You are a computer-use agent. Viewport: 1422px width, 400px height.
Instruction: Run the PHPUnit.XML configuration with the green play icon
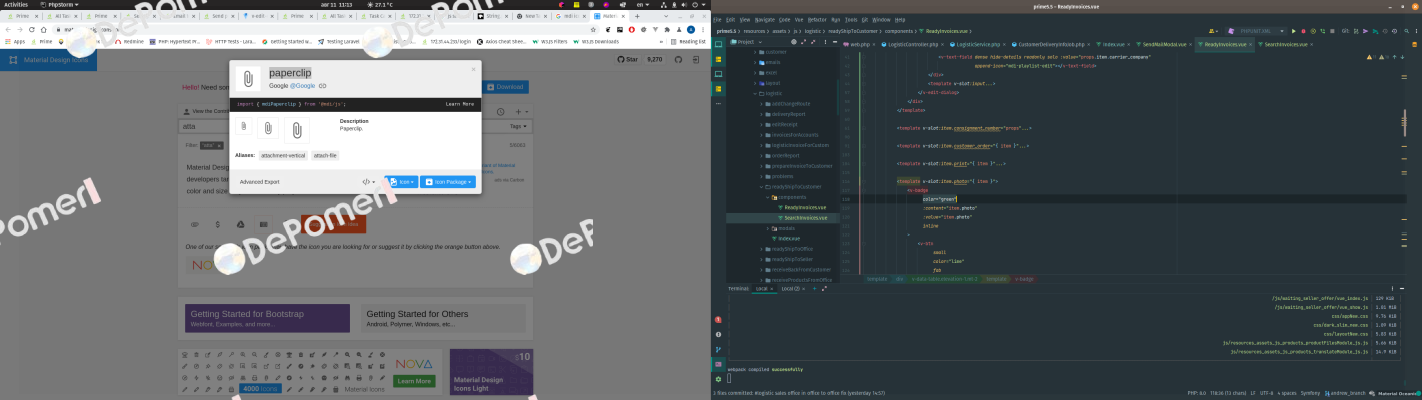(x=1292, y=32)
